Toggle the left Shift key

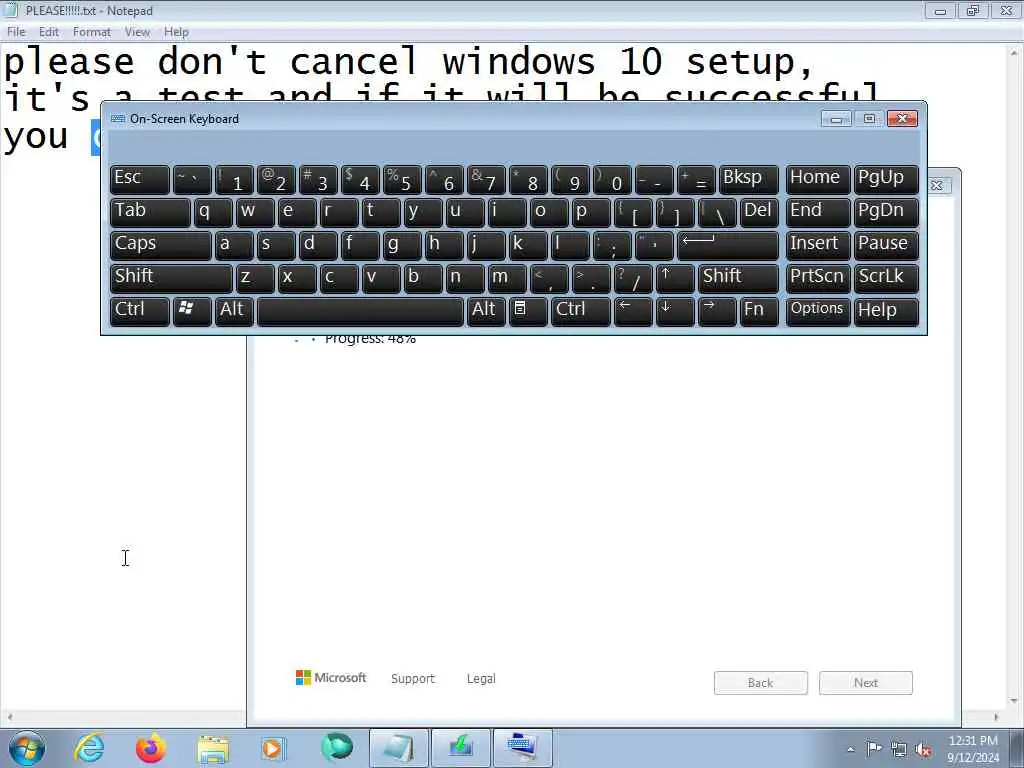click(x=171, y=278)
